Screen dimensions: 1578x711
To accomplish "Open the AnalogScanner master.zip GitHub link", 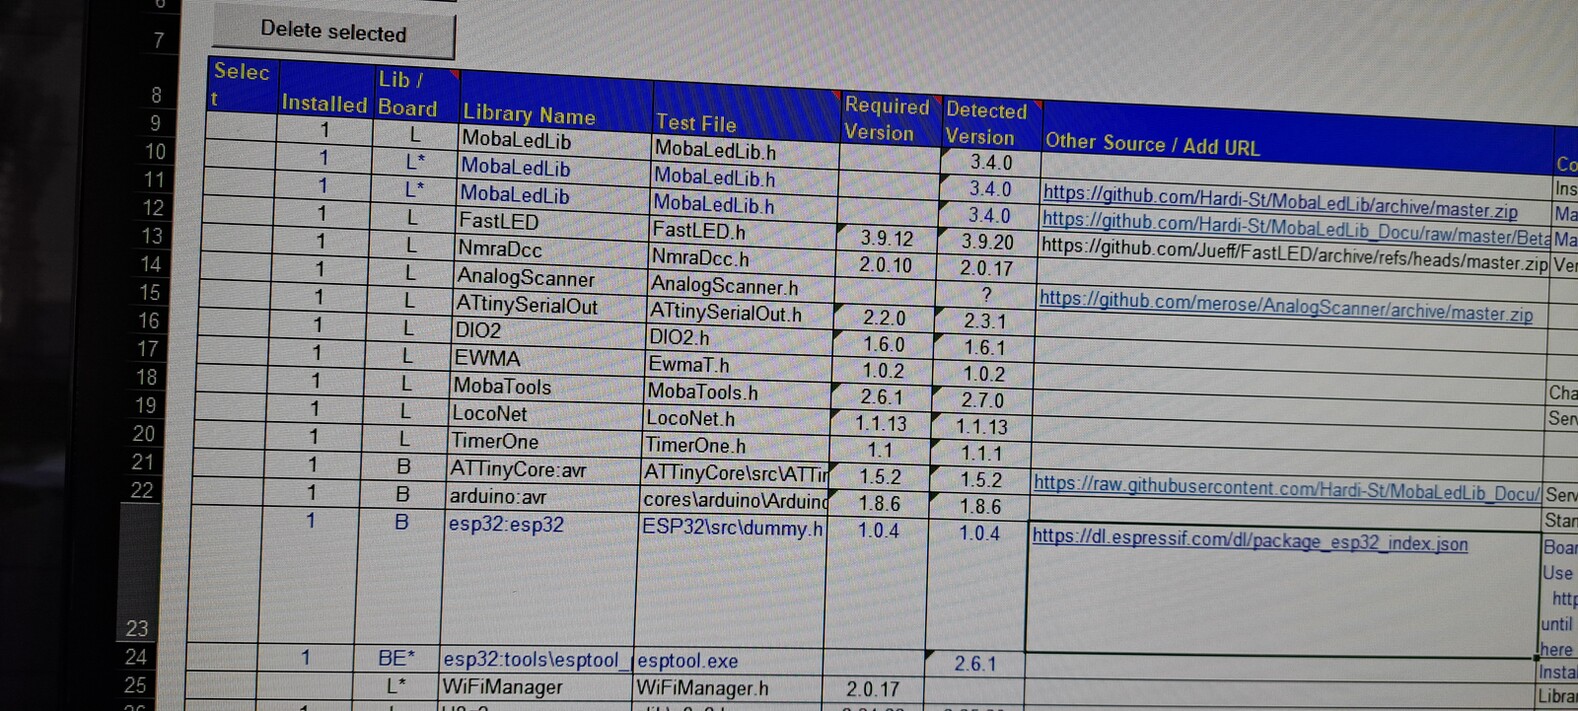I will tap(1285, 305).
